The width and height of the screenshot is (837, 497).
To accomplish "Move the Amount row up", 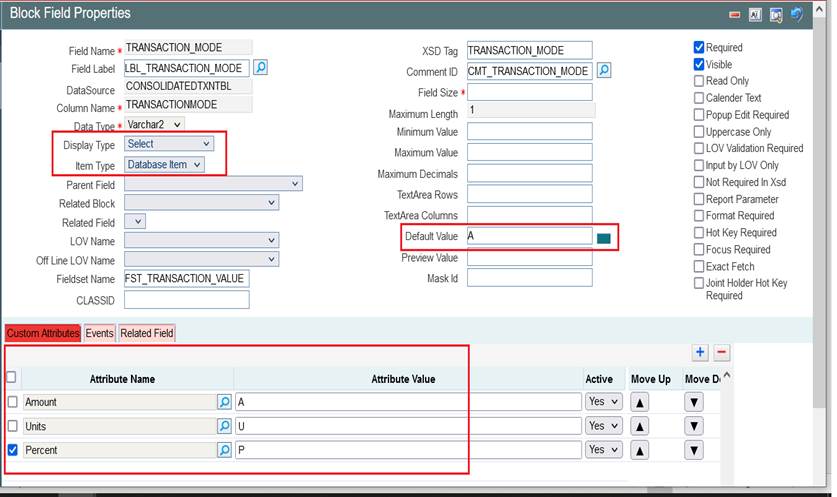I will point(639,403).
